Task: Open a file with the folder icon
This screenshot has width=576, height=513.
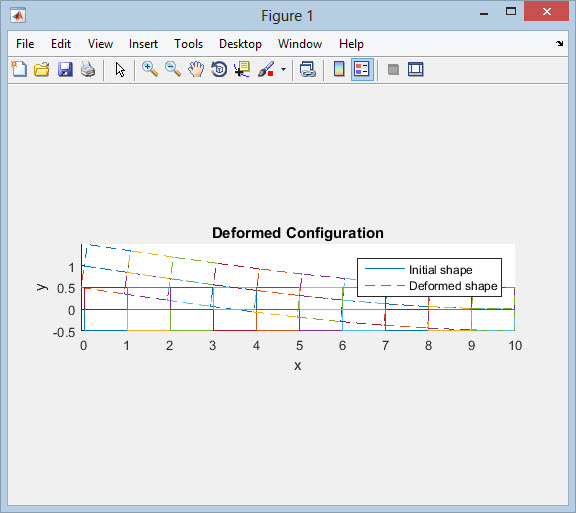Action: pyautogui.click(x=42, y=69)
